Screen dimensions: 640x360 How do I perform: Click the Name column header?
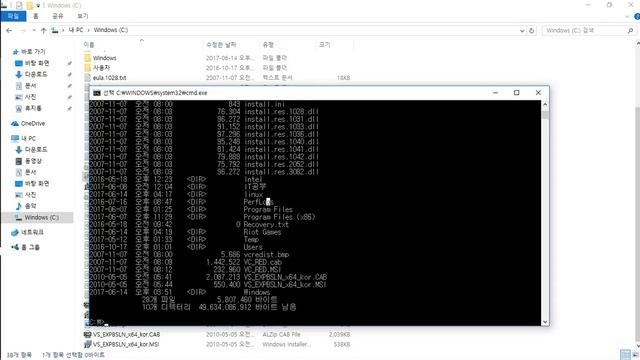coord(89,44)
